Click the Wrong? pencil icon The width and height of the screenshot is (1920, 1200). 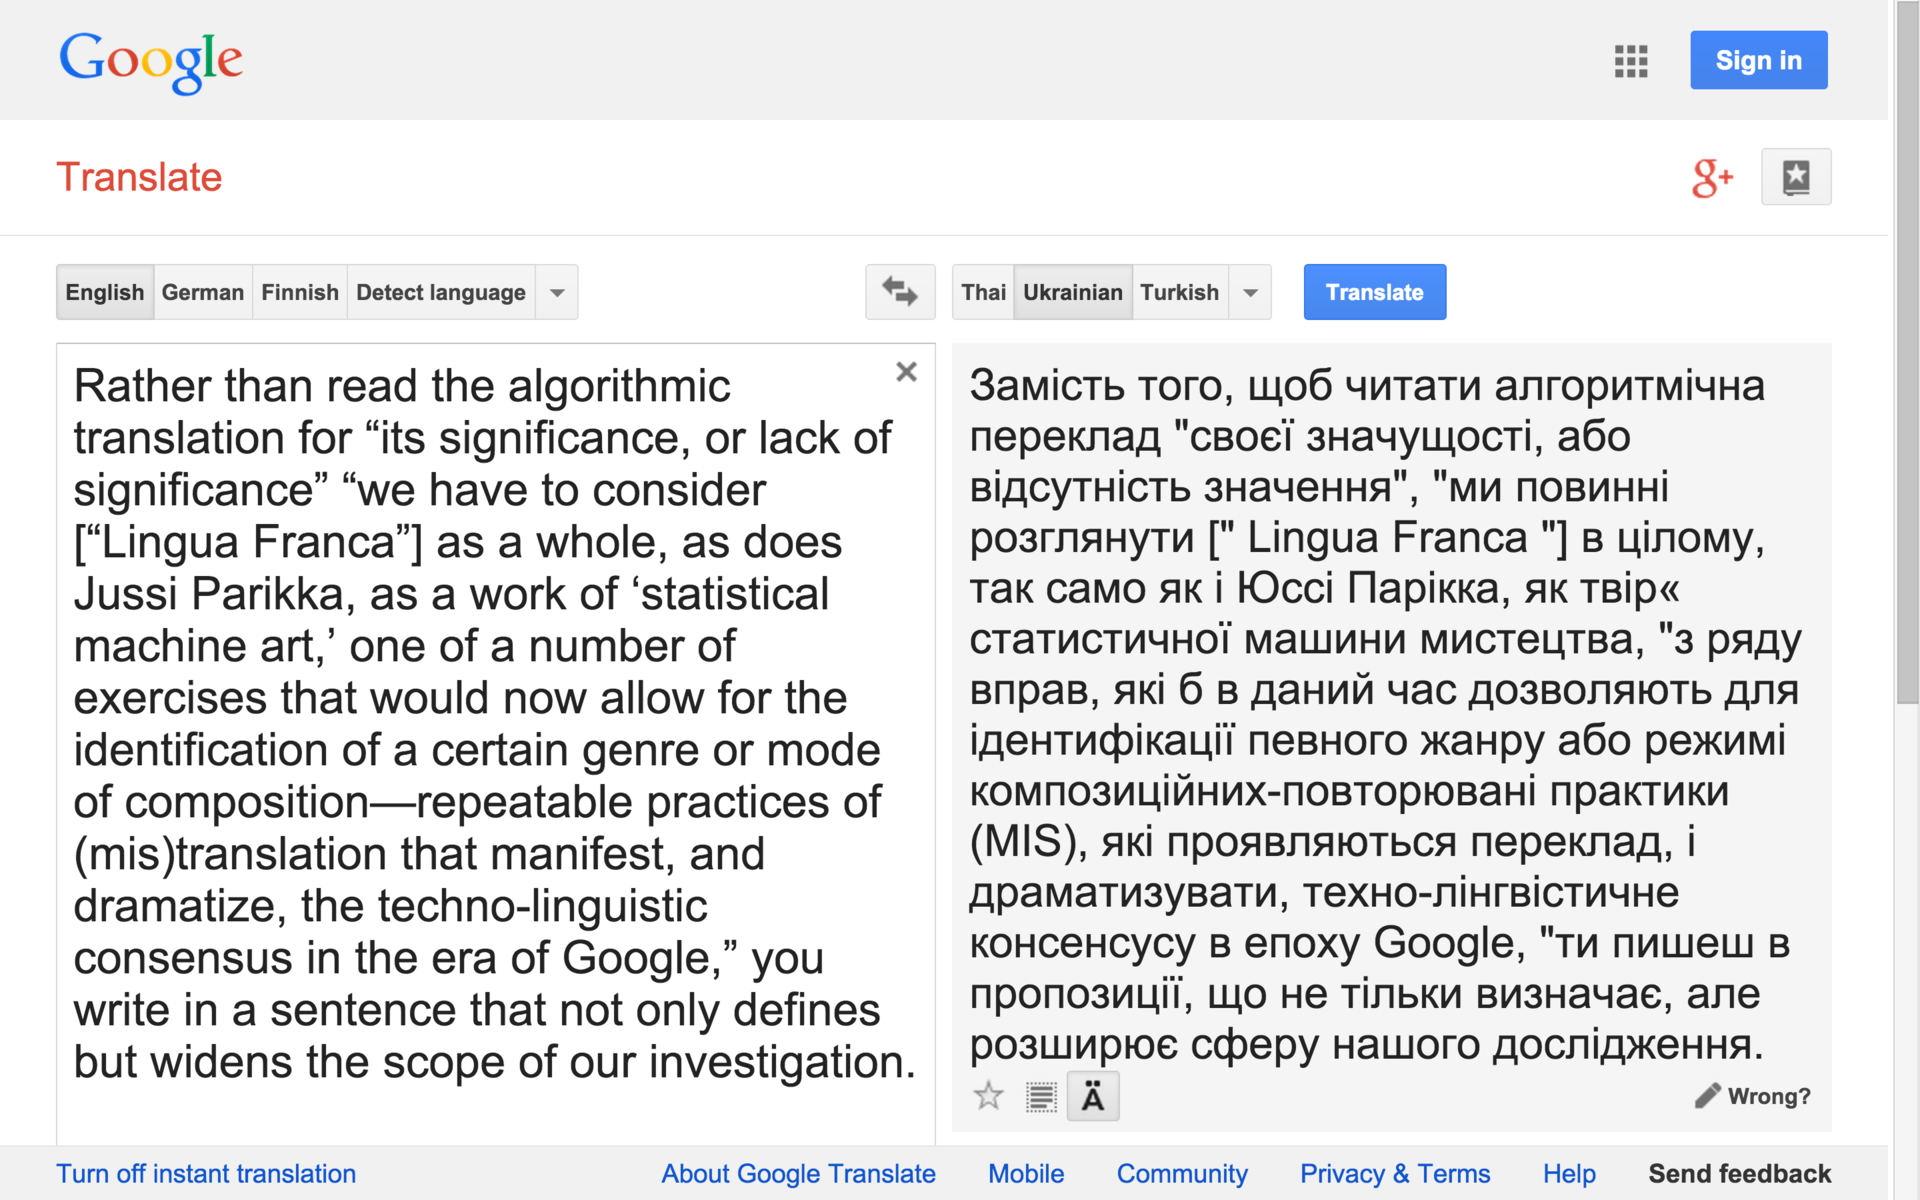click(1707, 1096)
